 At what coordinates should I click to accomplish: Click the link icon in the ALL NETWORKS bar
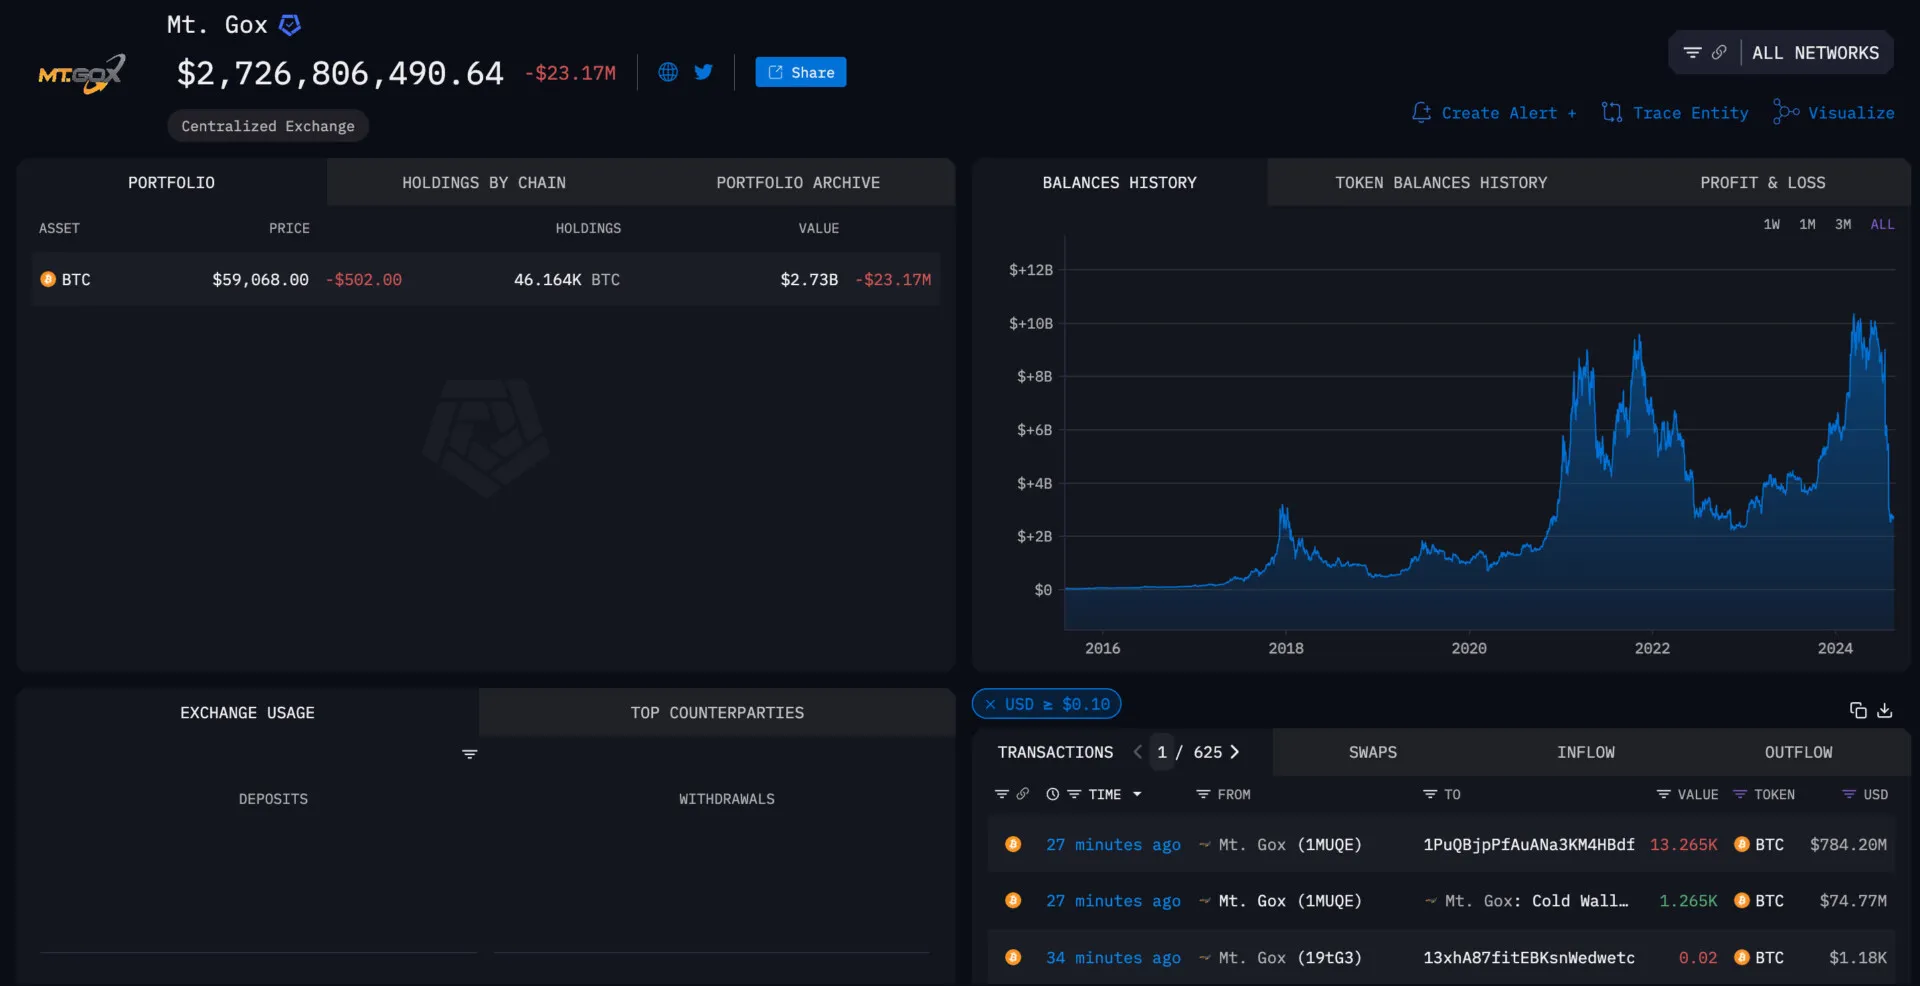click(x=1721, y=52)
